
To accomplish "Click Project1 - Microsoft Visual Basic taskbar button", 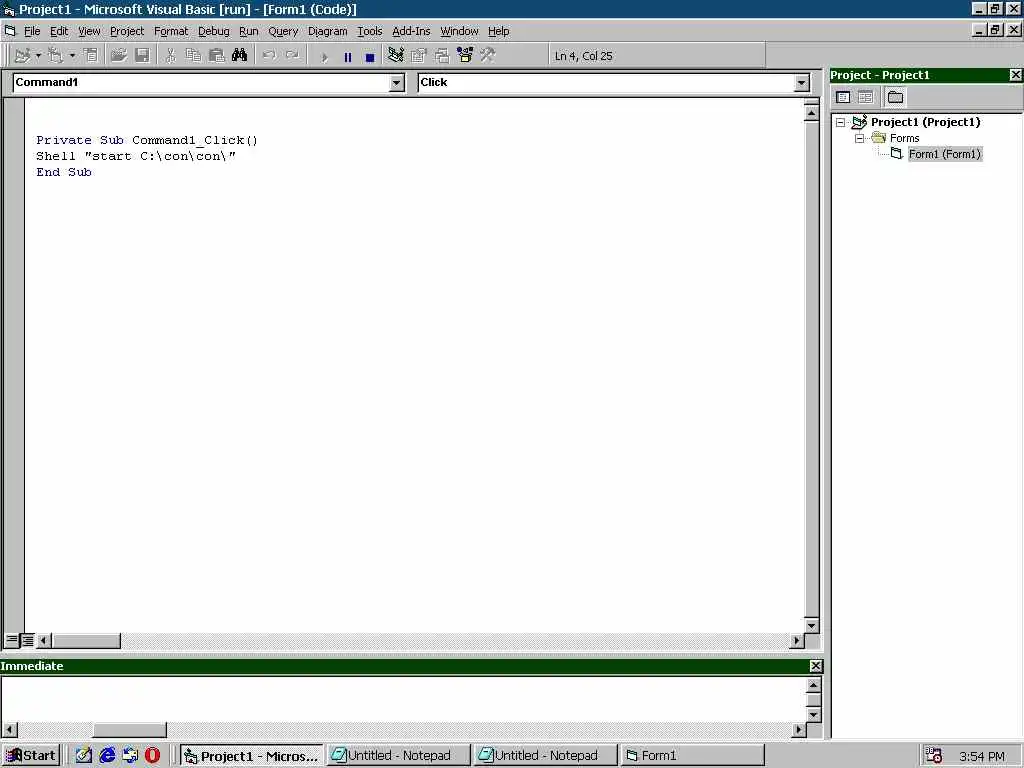I will [x=251, y=756].
